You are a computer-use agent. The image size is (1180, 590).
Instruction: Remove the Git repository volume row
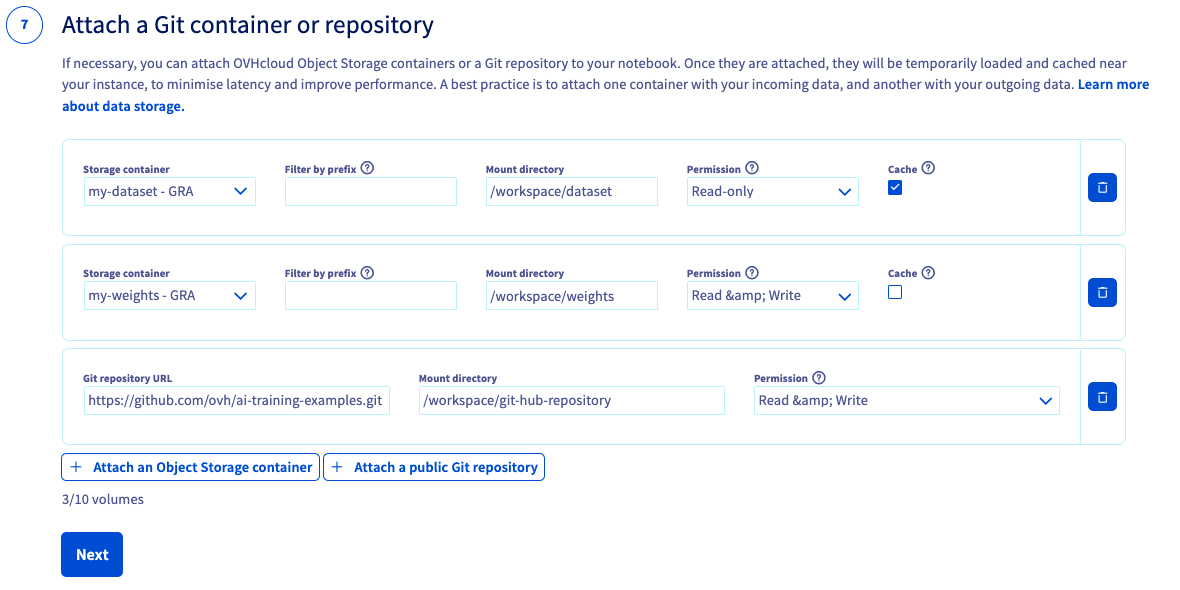[1102, 397]
